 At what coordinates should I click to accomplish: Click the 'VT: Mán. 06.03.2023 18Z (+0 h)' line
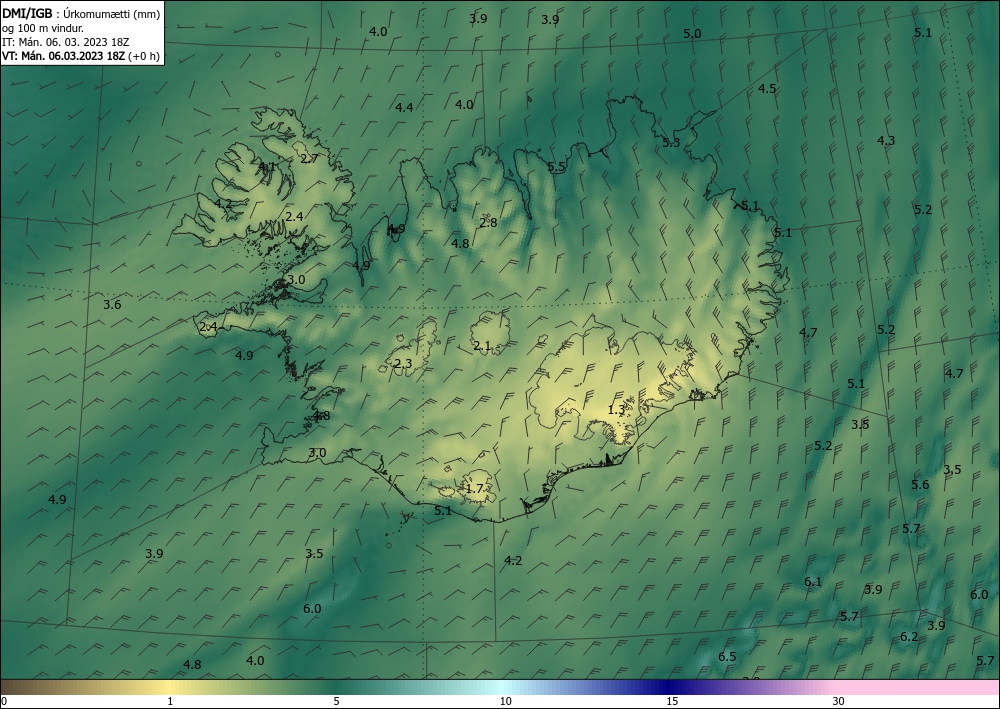click(80, 56)
